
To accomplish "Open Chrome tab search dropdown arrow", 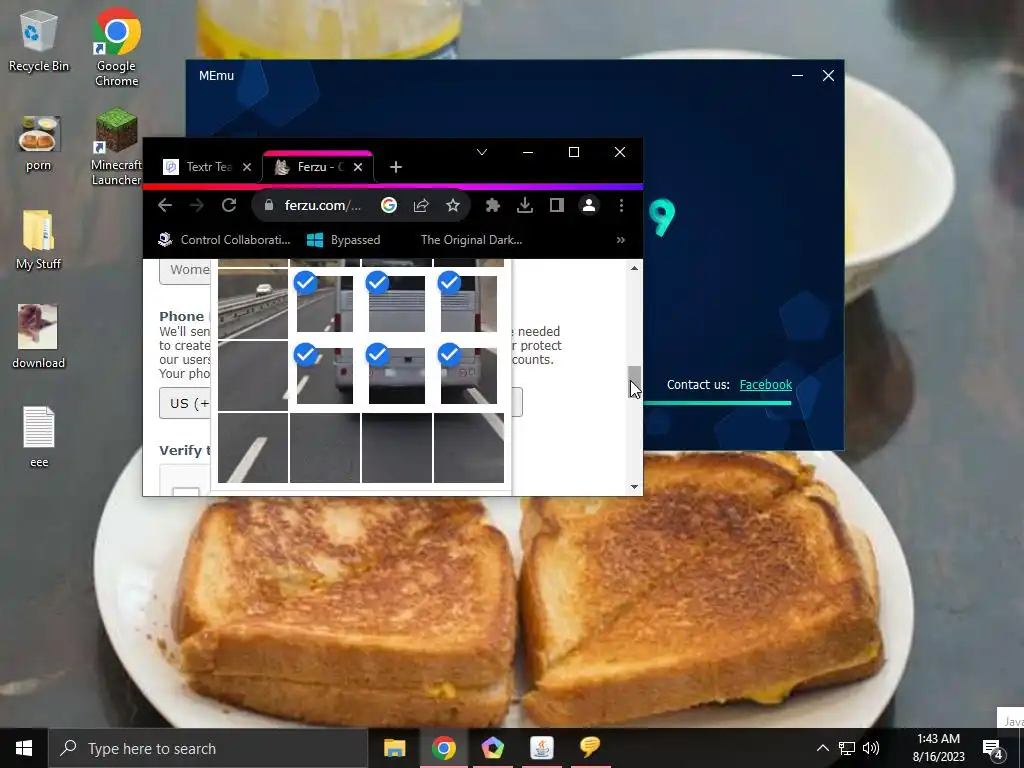I will (x=482, y=152).
